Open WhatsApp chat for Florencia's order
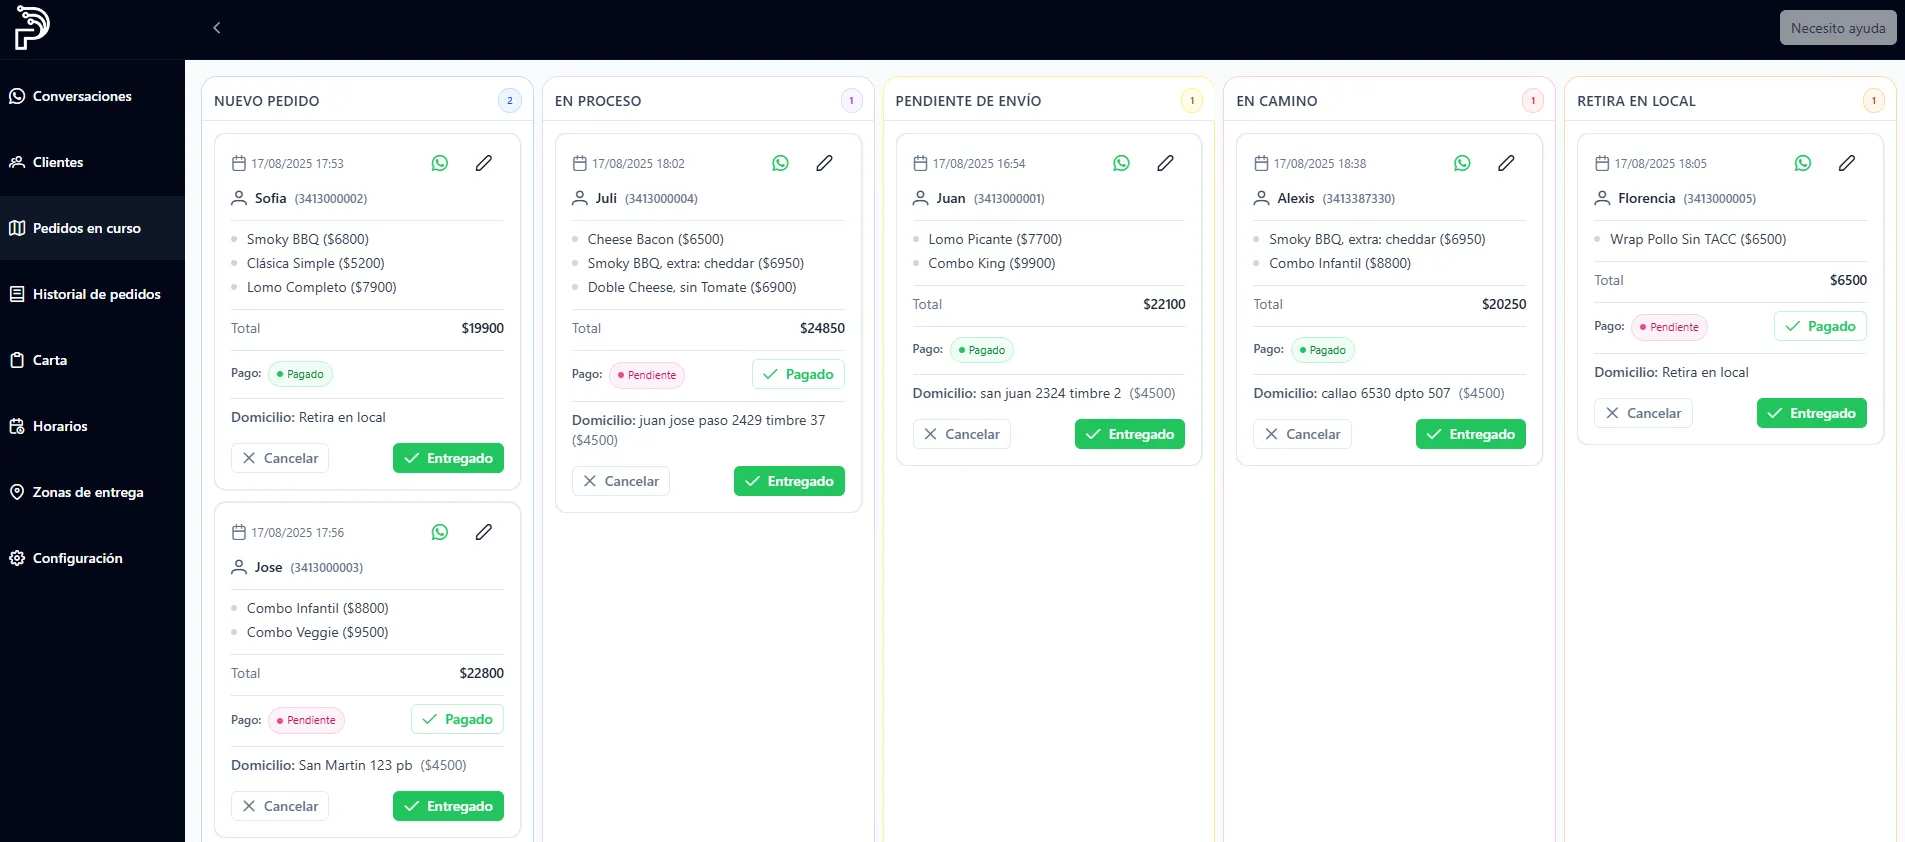Screen dimensions: 1905x842 pyautogui.click(x=1803, y=163)
